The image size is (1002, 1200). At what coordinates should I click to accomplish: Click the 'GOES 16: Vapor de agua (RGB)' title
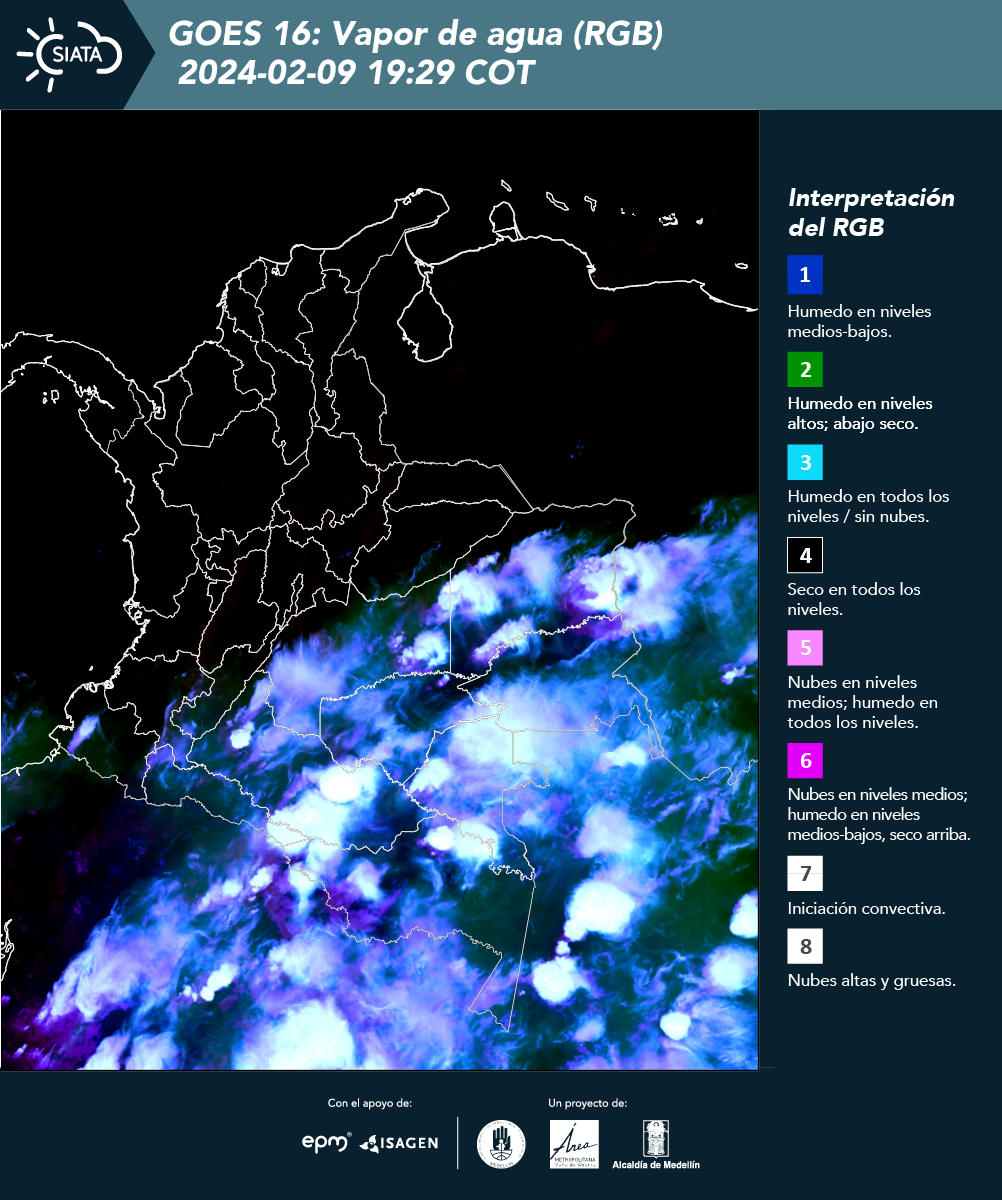tap(416, 35)
